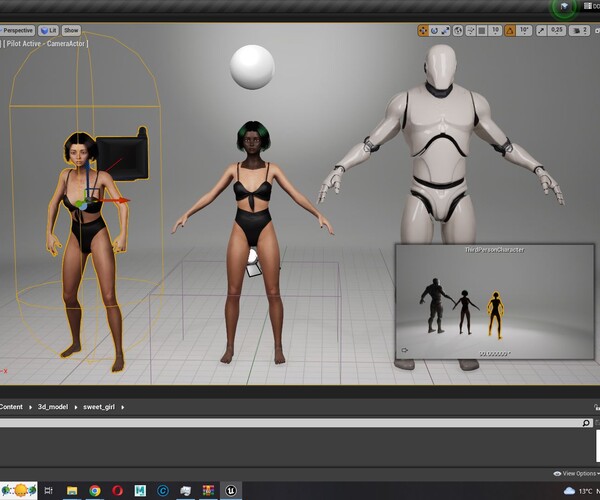Open scale snap 0,25 dropdown
Image resolution: width=600 pixels, height=500 pixels.
coord(557,31)
